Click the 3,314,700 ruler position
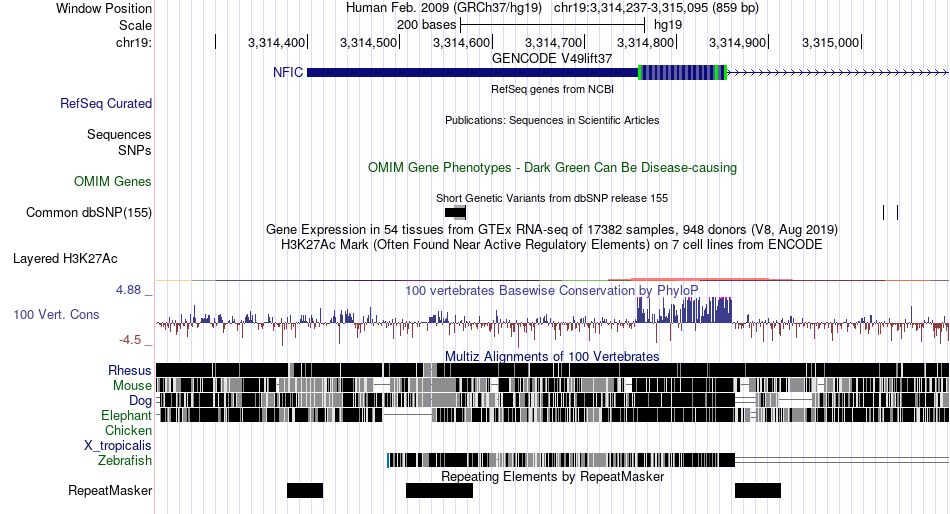Viewport: 950px width, 514px height. [553, 42]
